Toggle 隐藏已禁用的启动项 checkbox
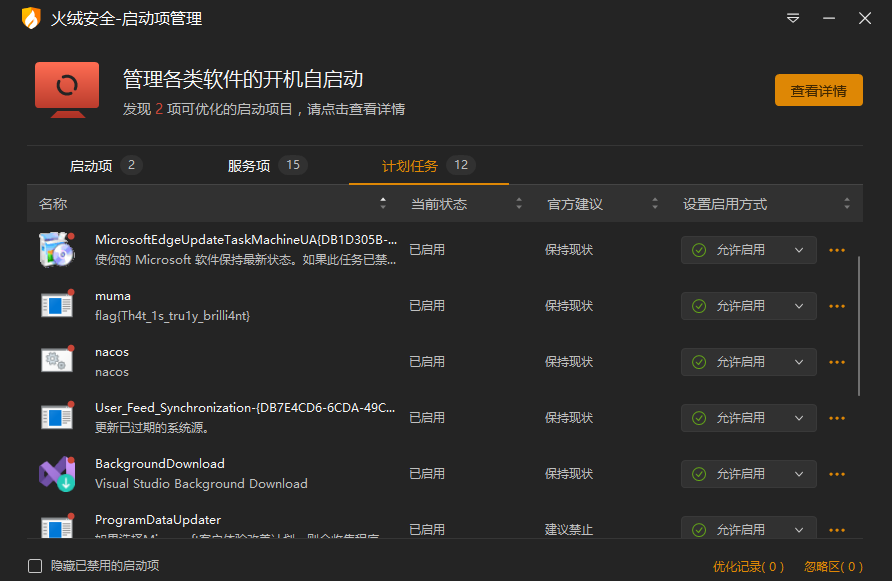892x581 pixels. coord(35,566)
